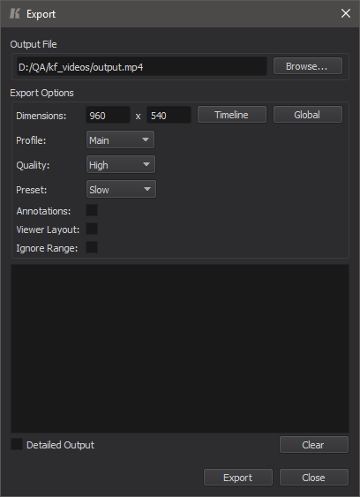The height and width of the screenshot is (497, 360).
Task: Click the width field showing 960
Action: pyautogui.click(x=108, y=115)
